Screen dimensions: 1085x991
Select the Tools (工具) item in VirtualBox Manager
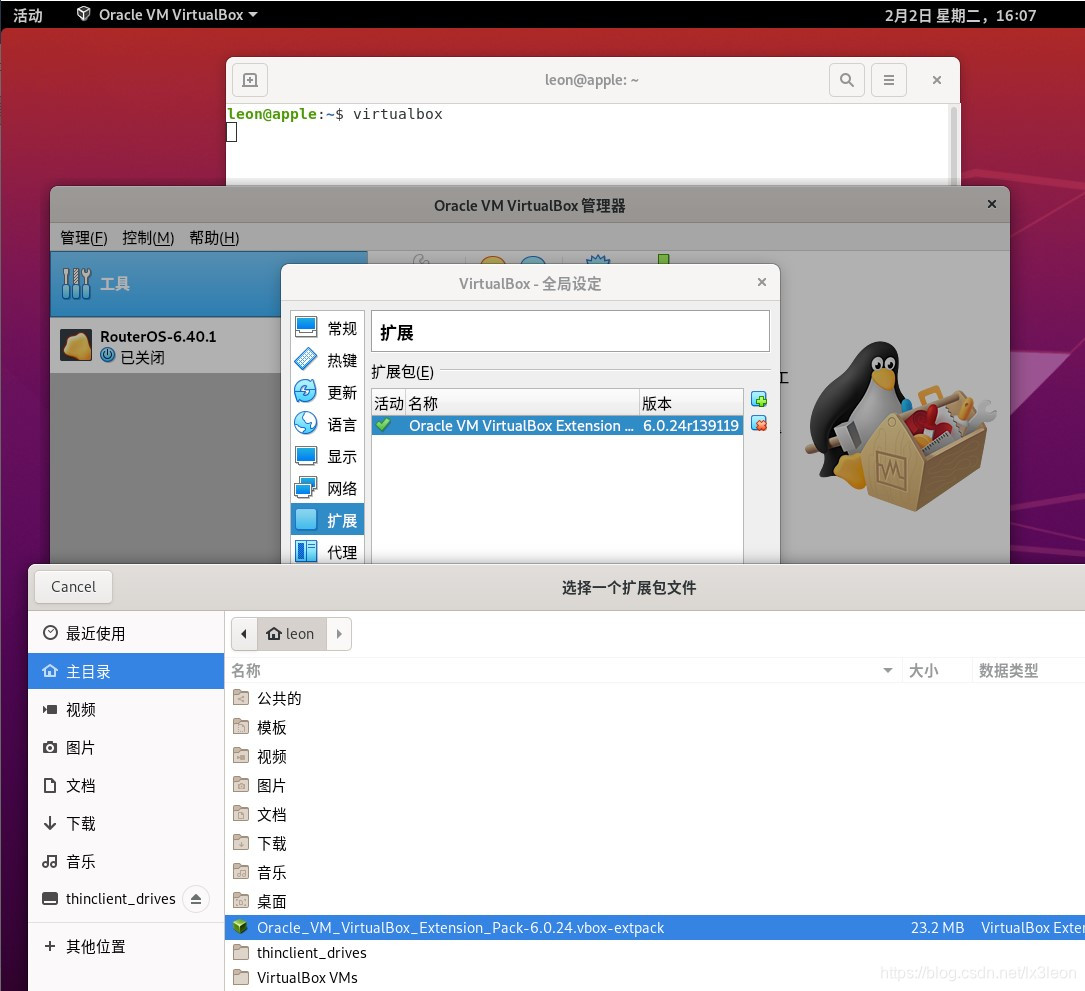[165, 284]
